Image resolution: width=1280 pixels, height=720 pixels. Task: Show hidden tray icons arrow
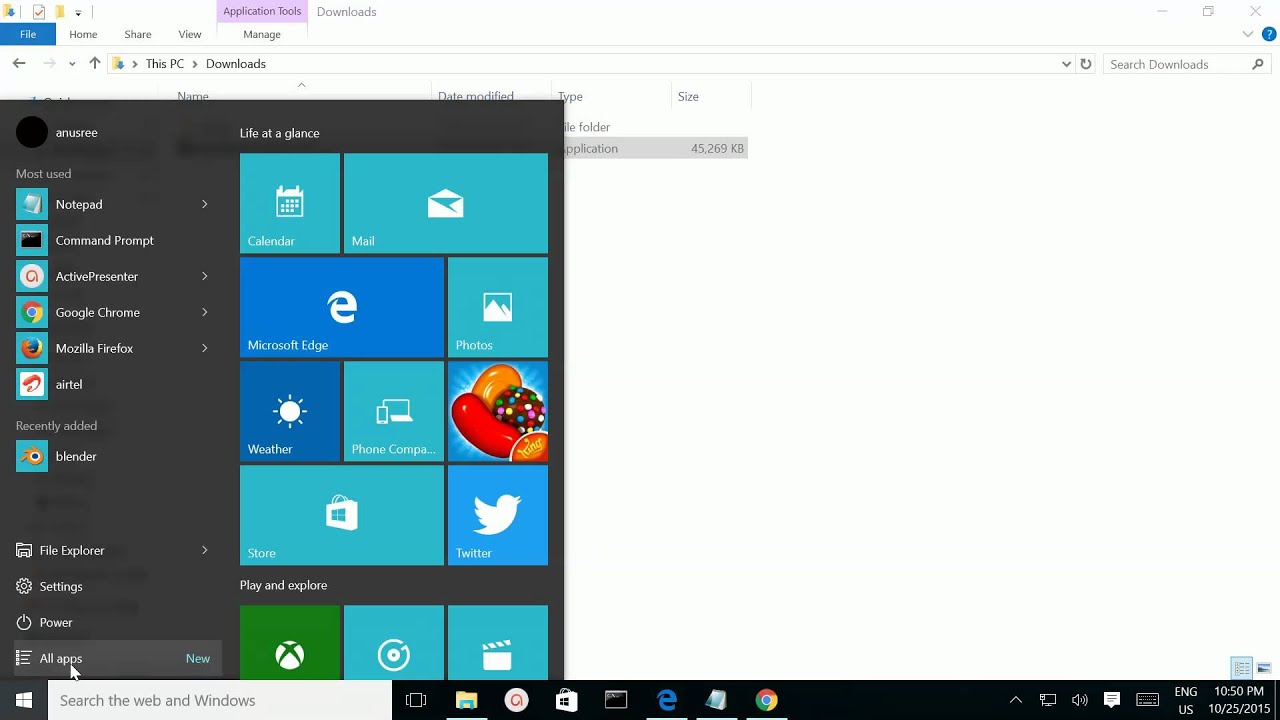click(x=1016, y=700)
